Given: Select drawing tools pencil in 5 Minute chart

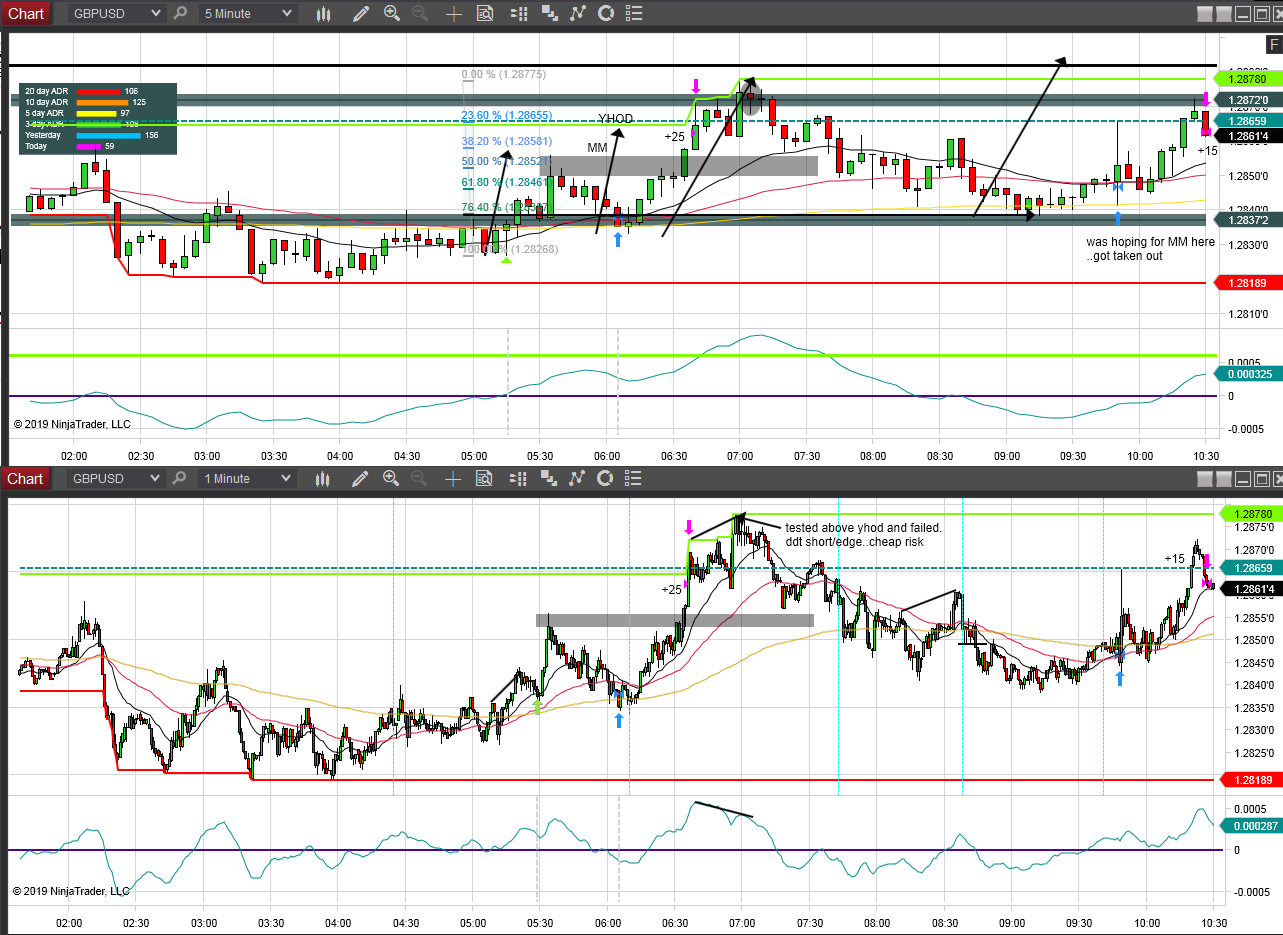Looking at the screenshot, I should [361, 13].
